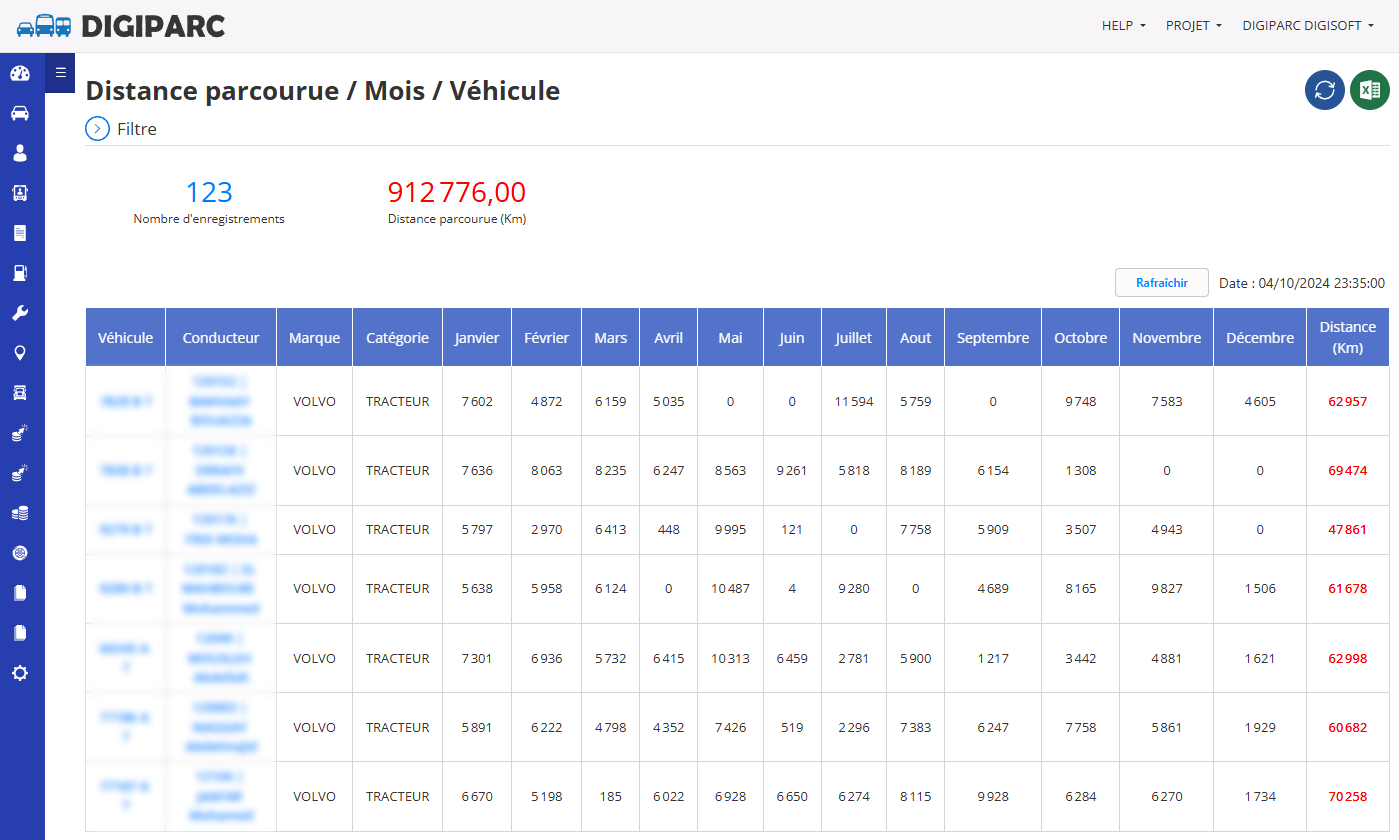Viewport: 1399px width, 840px height.
Task: Open the driver ID badge sidebar icon
Action: pyautogui.click(x=20, y=193)
